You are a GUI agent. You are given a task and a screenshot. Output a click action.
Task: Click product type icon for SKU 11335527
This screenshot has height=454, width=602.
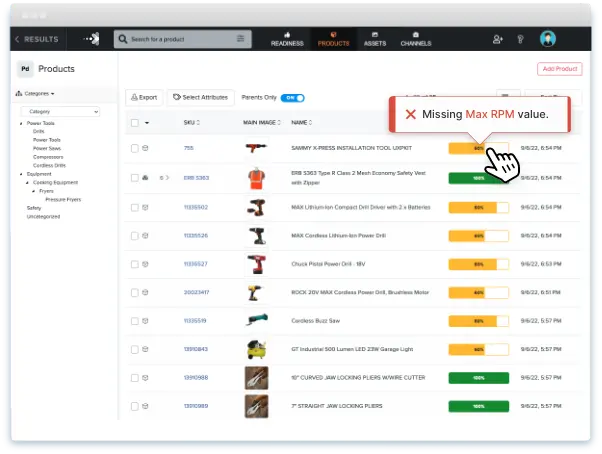pos(145,264)
